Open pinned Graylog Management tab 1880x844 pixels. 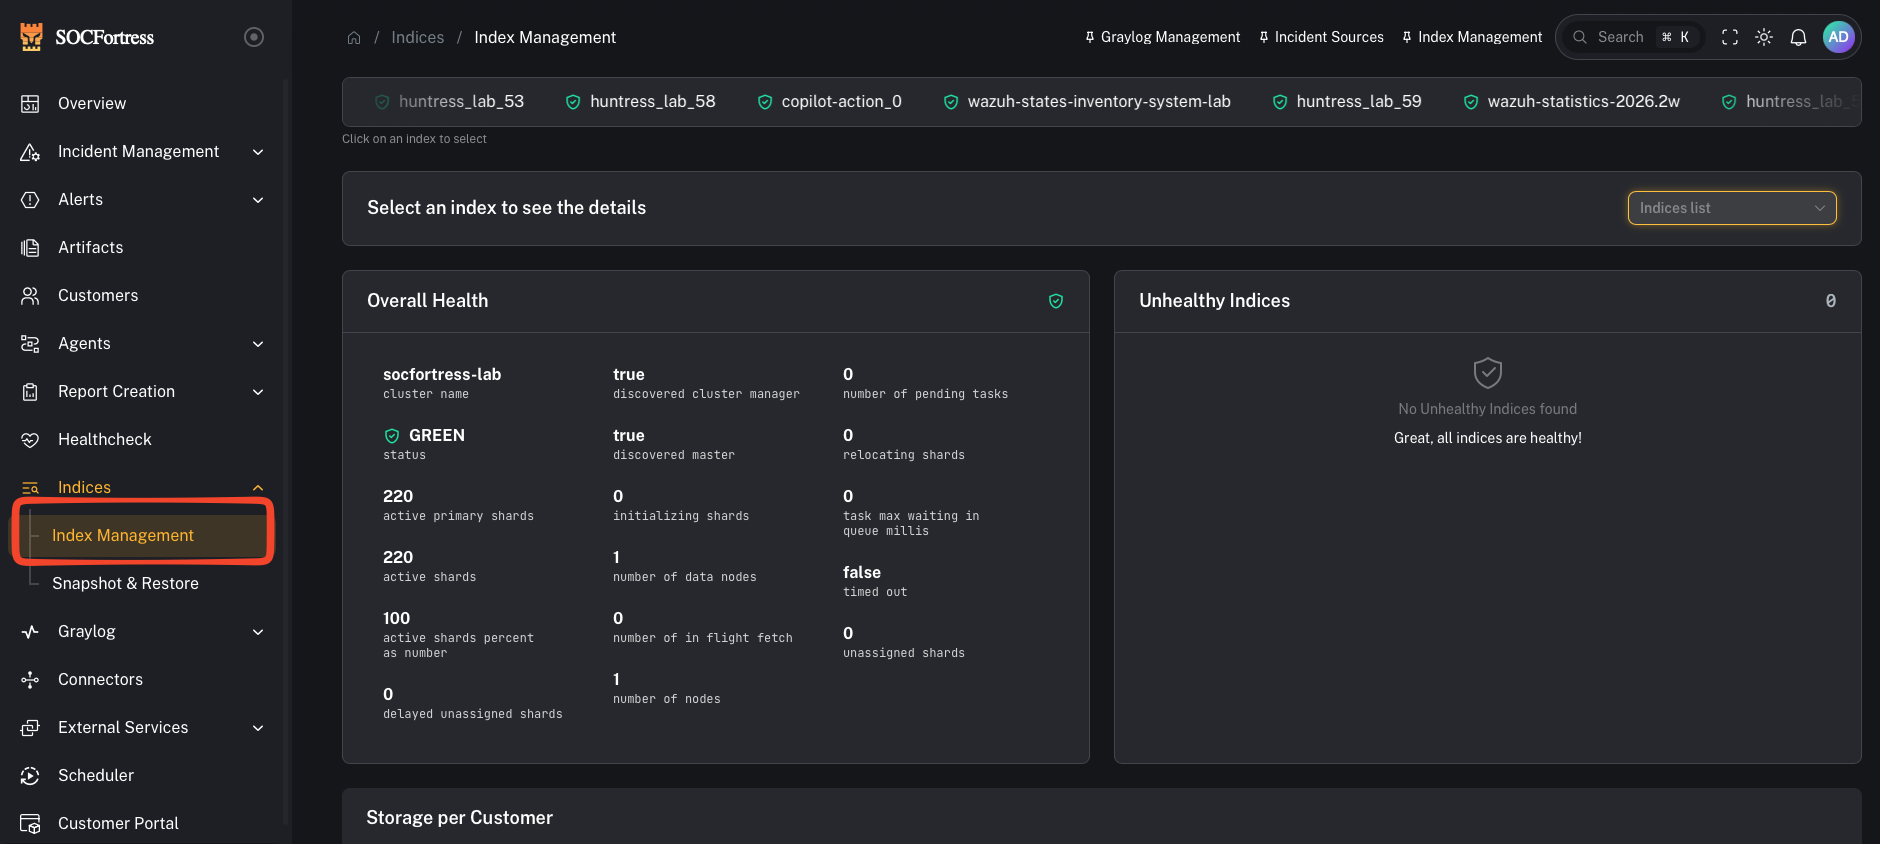point(1162,37)
